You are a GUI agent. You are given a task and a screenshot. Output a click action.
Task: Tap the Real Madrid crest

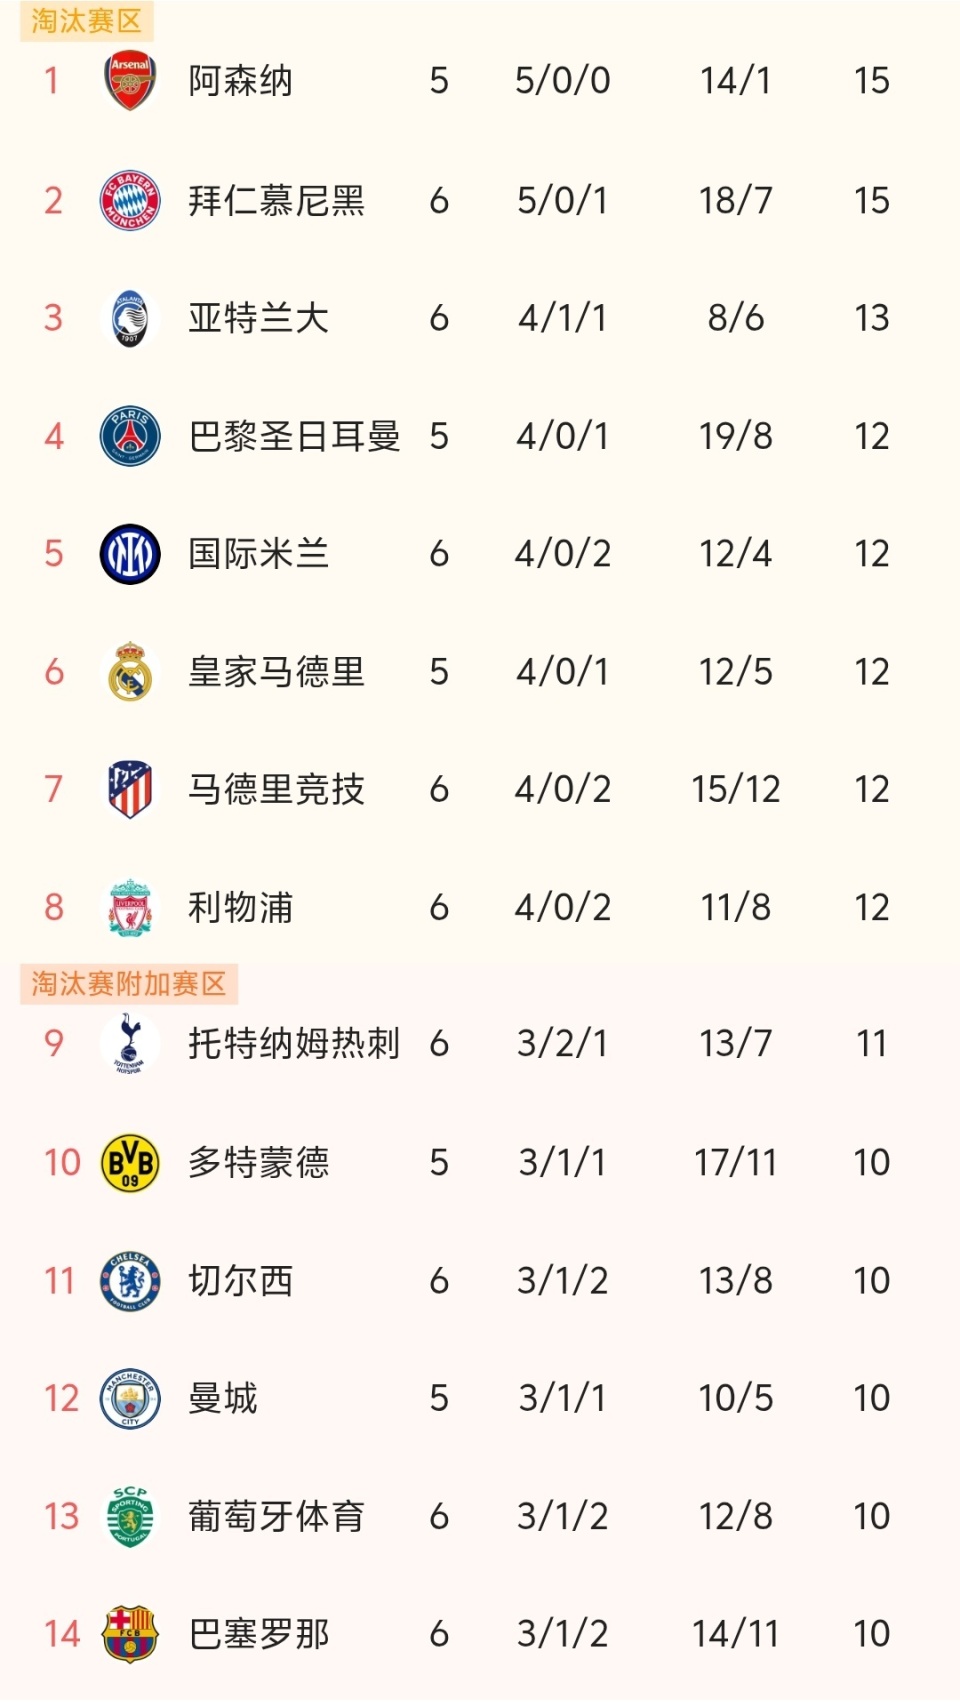point(130,672)
